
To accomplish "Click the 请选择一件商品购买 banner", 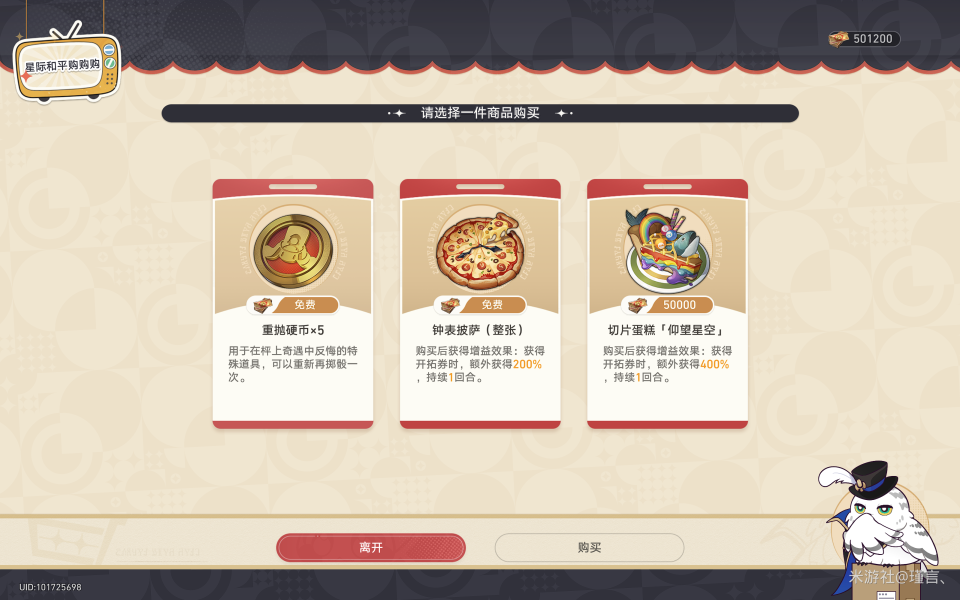I will (x=480, y=113).
